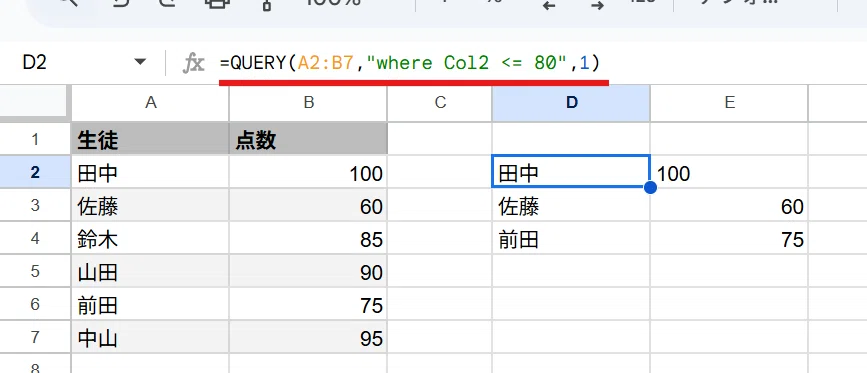867x373 pixels.
Task: Select row 6 header
Action: pos(35,304)
